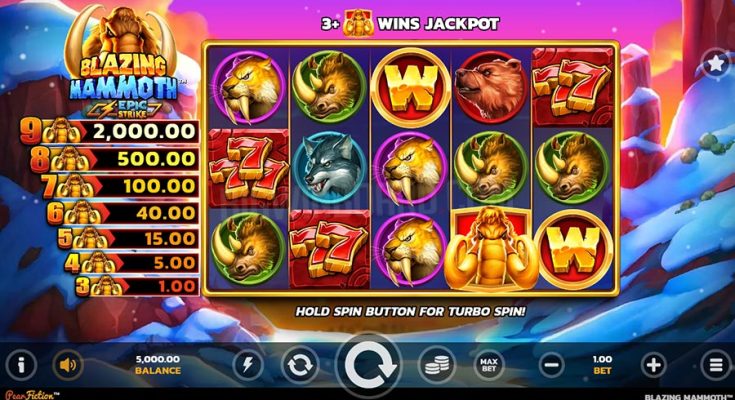Spin the reels with the main button
This screenshot has height=400, width=735.
(x=369, y=366)
